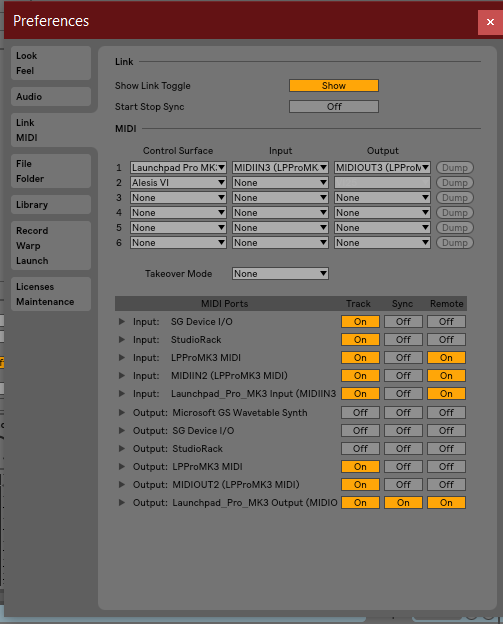Enable Remote for Output StudioRack
The height and width of the screenshot is (624, 503).
coord(446,448)
